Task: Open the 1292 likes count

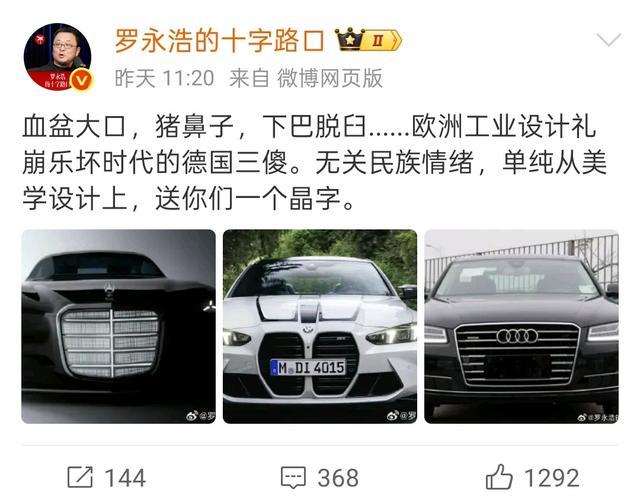Action: 551,478
